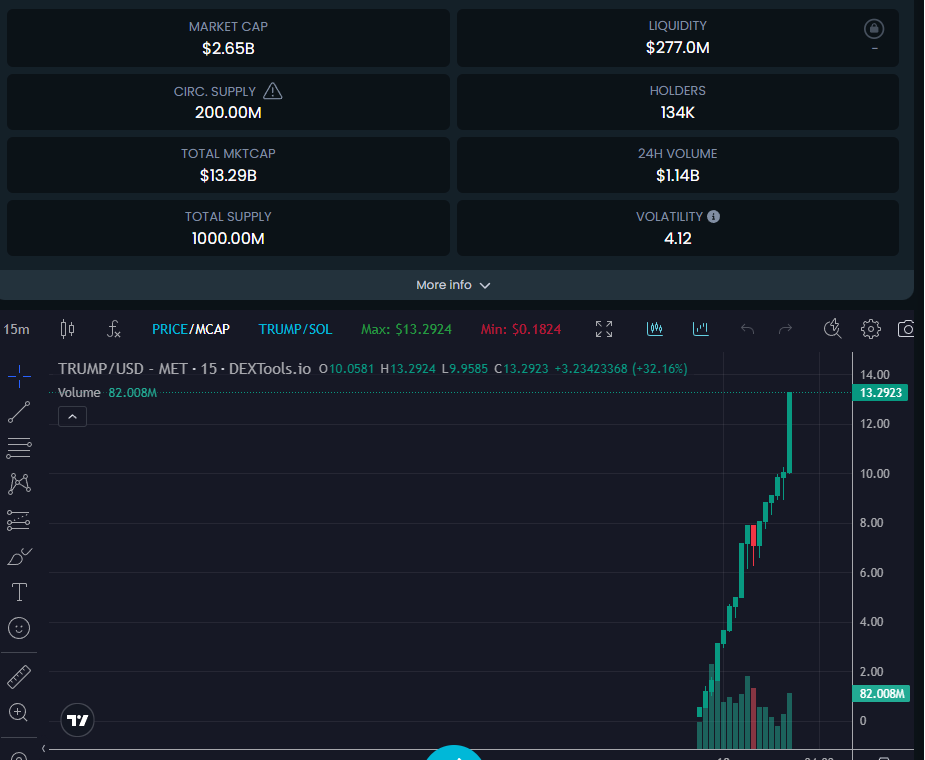Screen dimensions: 925x760
Task: Click the Liquidity $277.0M value
Action: click(678, 48)
